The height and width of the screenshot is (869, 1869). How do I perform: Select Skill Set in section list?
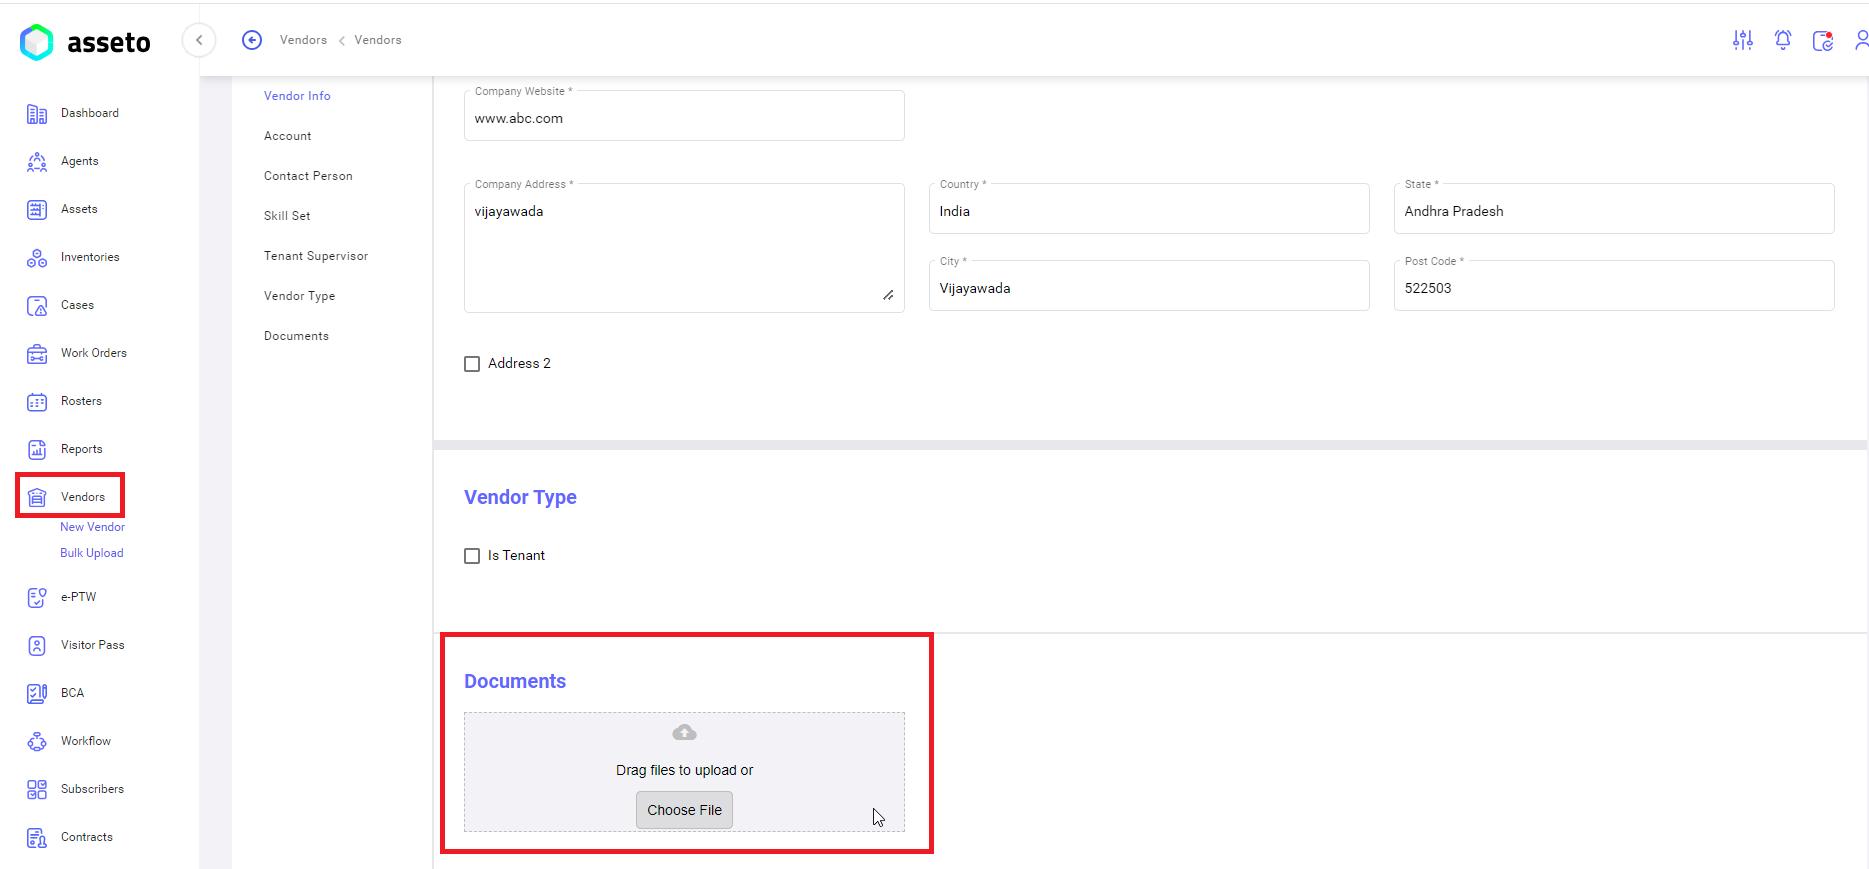tap(287, 216)
